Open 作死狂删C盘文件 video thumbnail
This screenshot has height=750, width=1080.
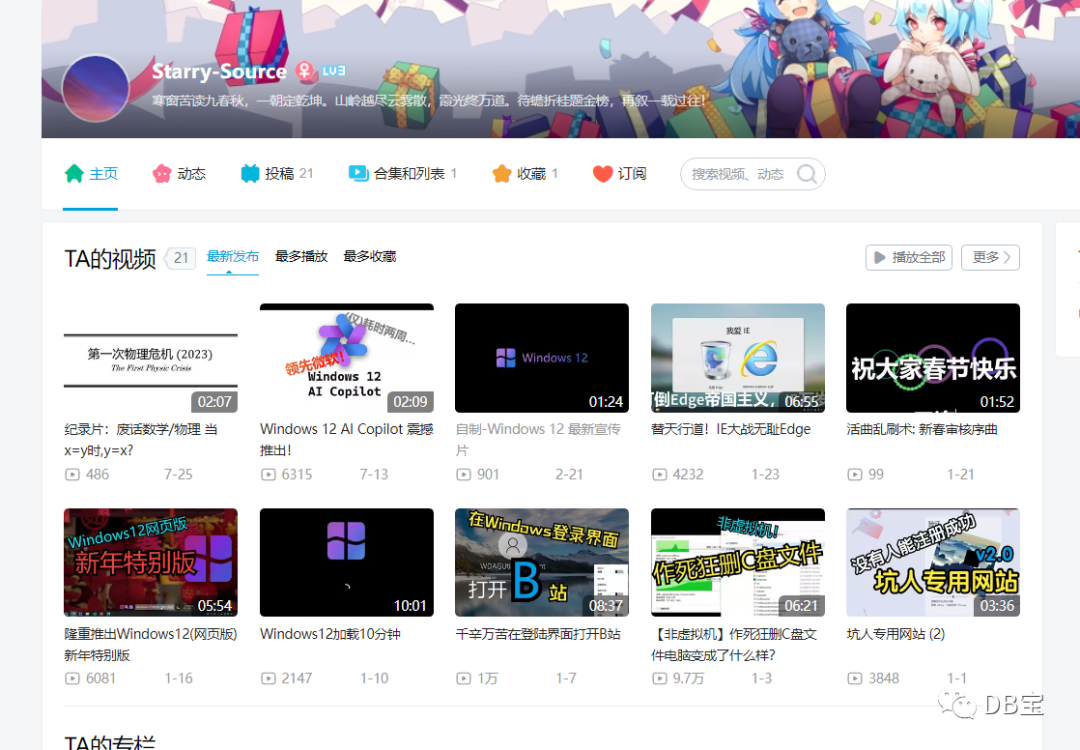pyautogui.click(x=738, y=563)
